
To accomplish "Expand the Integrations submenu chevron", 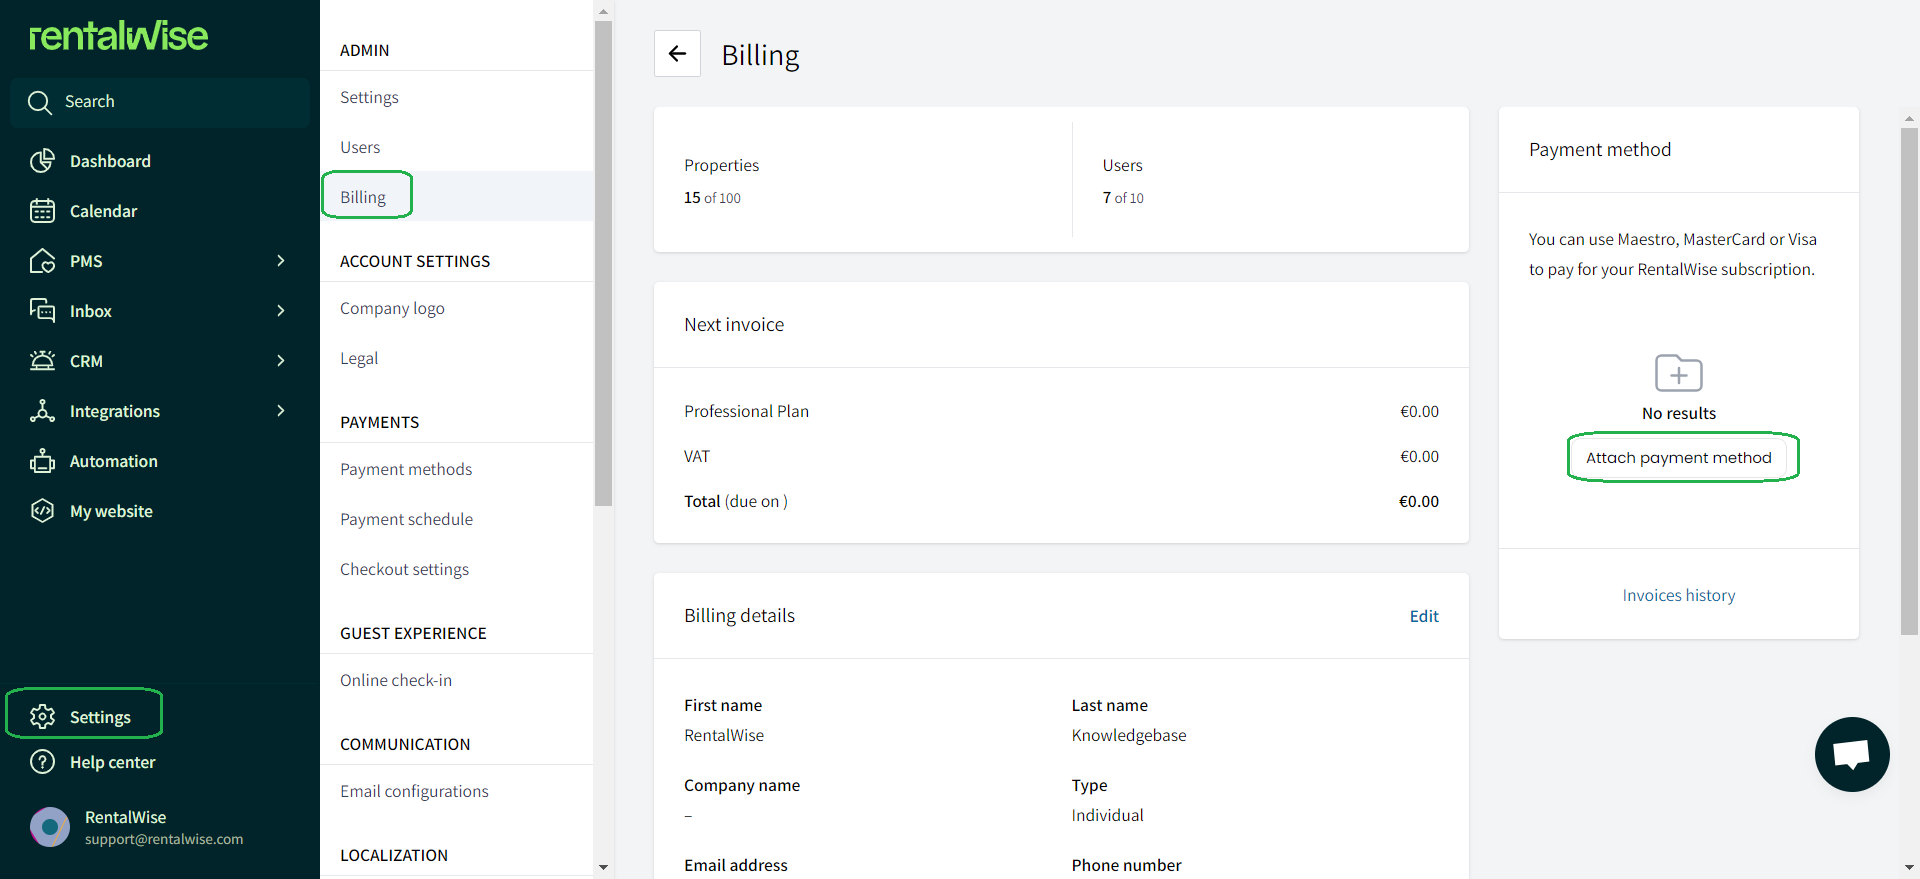I will pos(281,411).
